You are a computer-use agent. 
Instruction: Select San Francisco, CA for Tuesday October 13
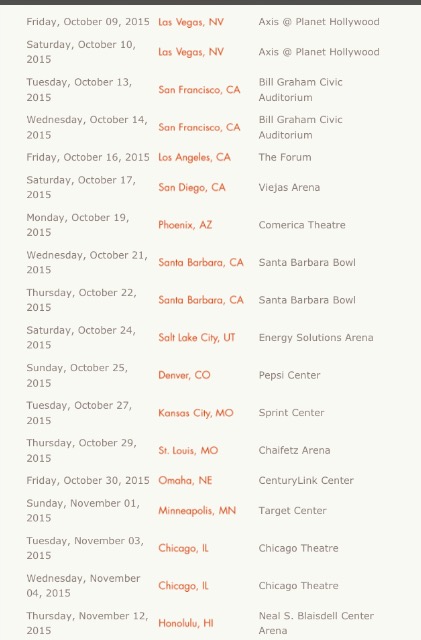click(x=199, y=90)
